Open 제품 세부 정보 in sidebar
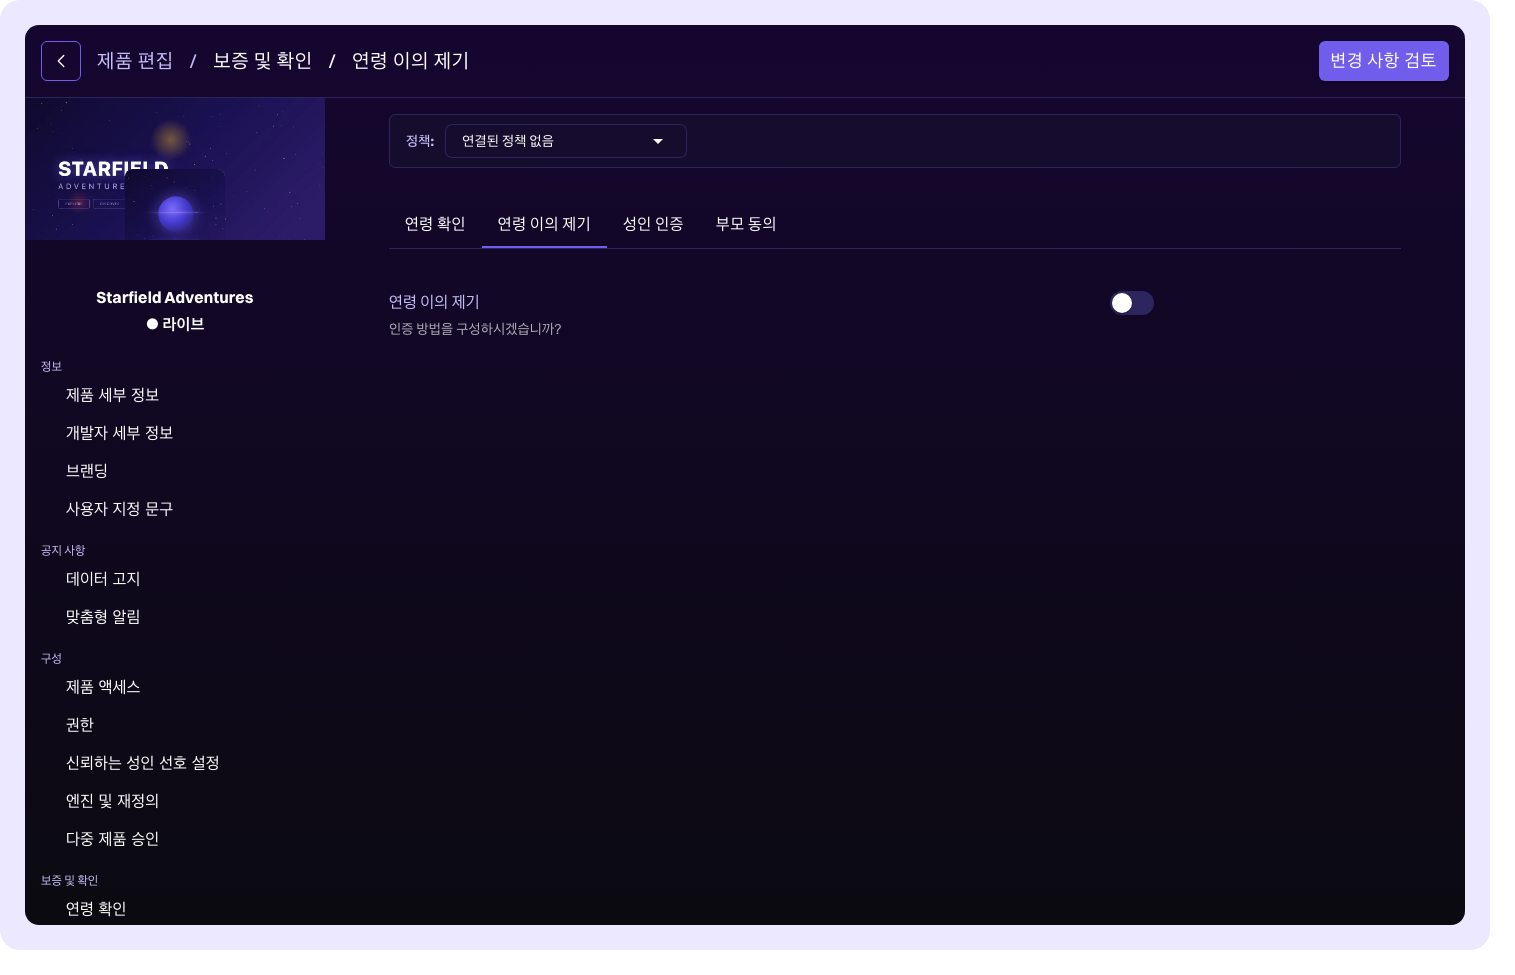Image resolution: width=1515 pixels, height=975 pixels. (x=113, y=395)
